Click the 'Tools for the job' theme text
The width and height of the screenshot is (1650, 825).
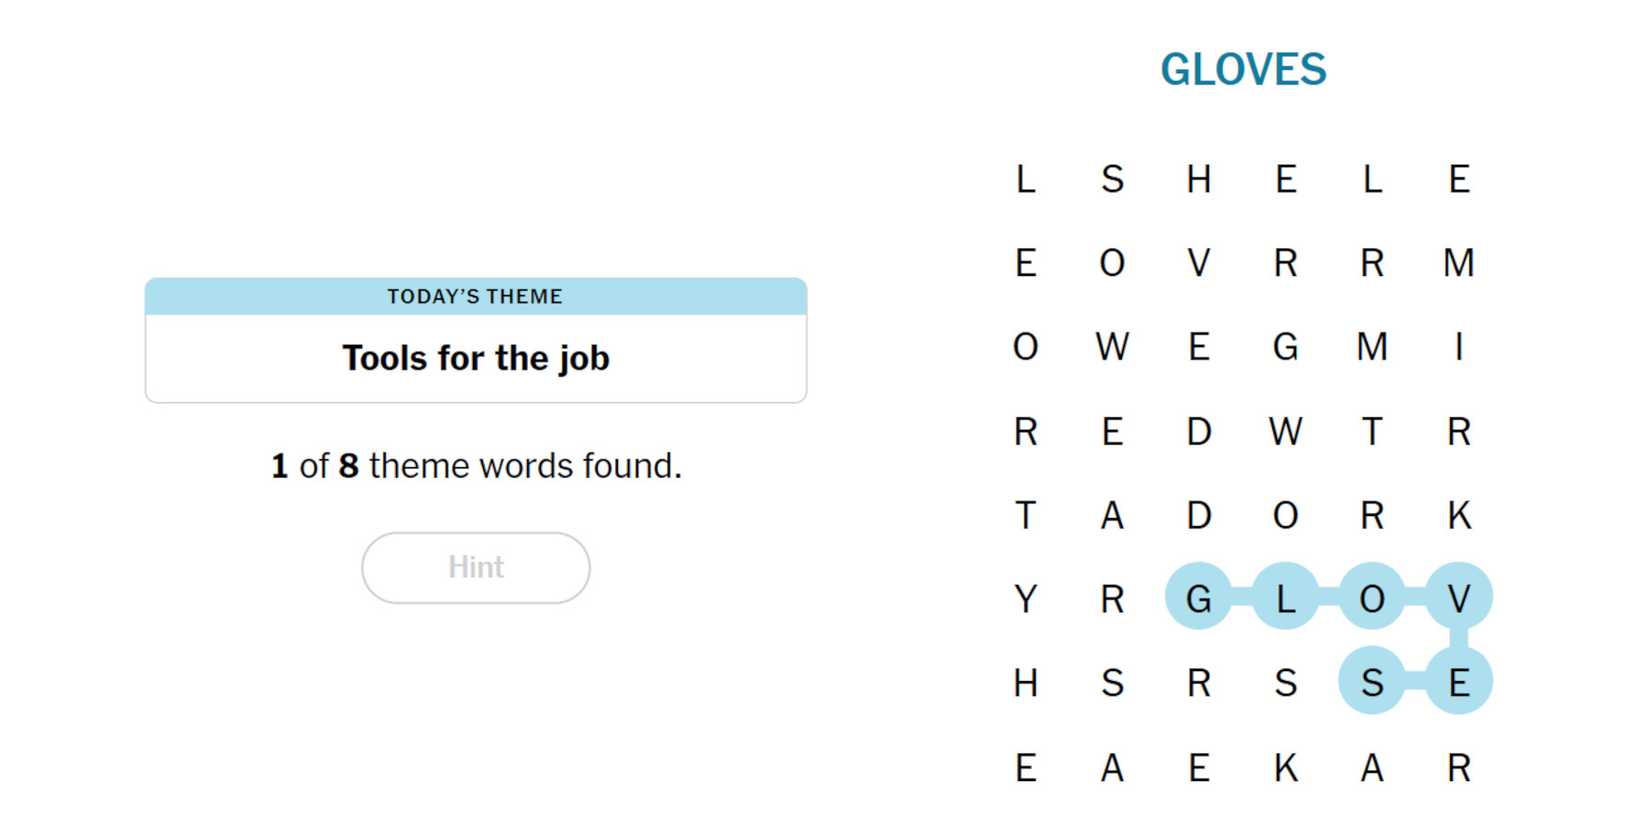(476, 358)
